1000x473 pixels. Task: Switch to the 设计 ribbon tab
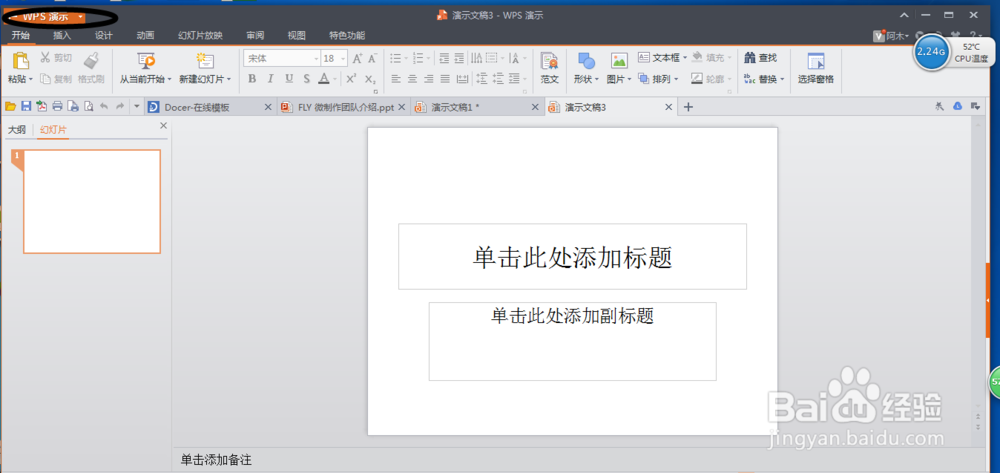(x=104, y=36)
